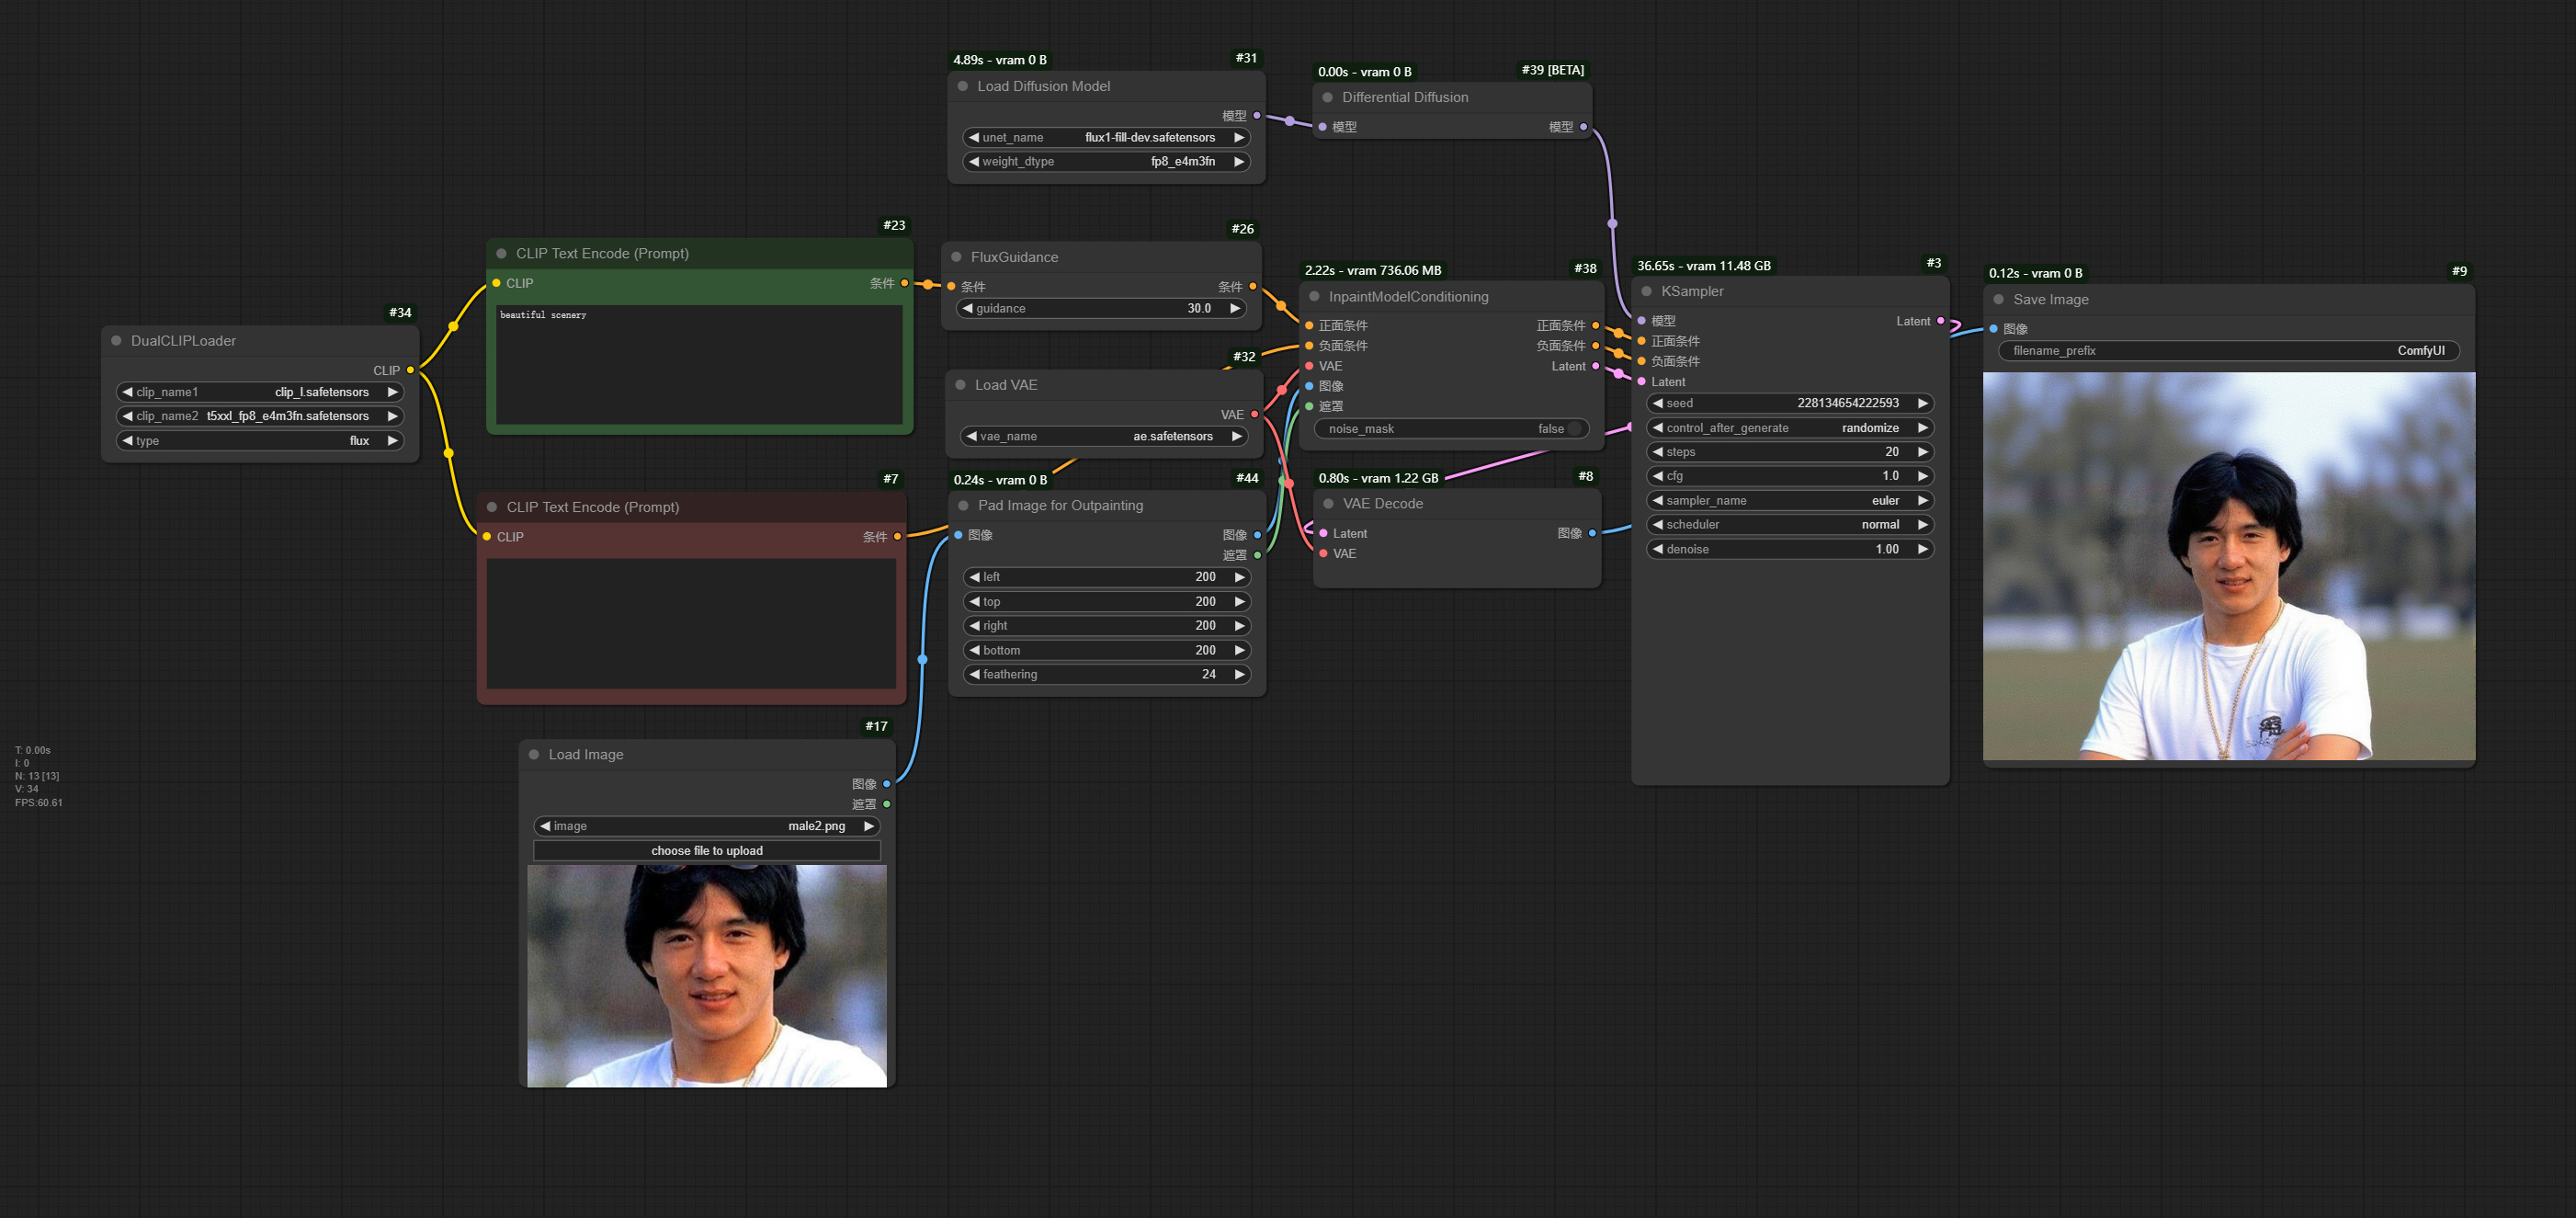This screenshot has height=1218, width=2576.
Task: Collapse the Load Image node title dot
Action: tap(533, 754)
